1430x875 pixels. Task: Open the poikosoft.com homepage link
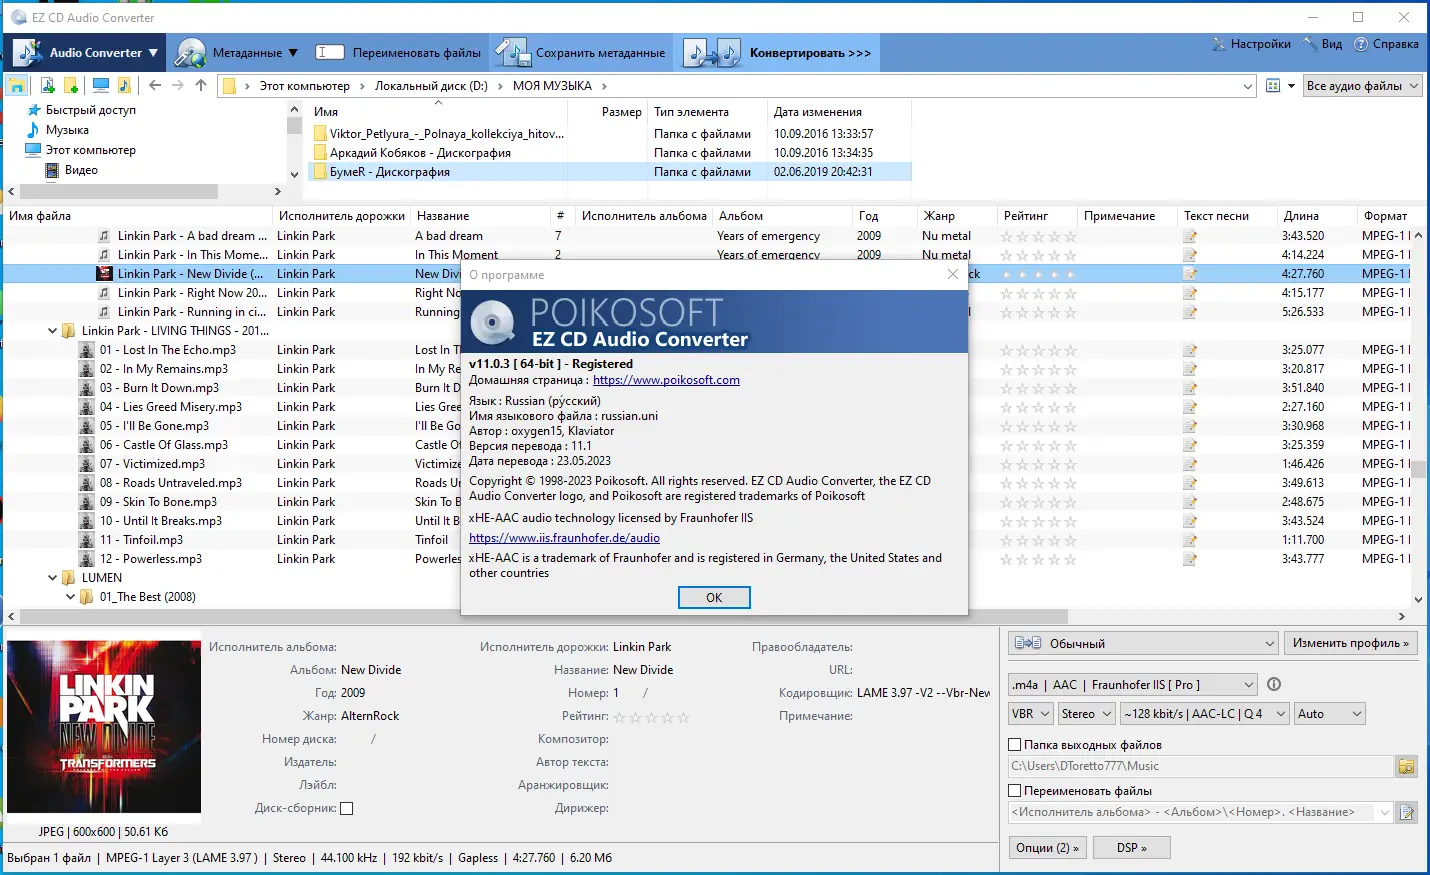coord(666,380)
